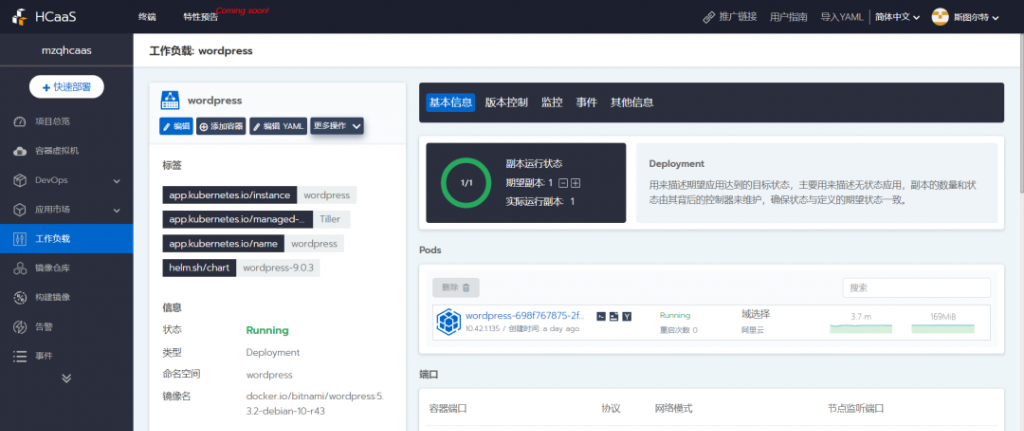The image size is (1024, 431).
Task: Select the 构建镜像 sidebar label
Action: point(53,298)
